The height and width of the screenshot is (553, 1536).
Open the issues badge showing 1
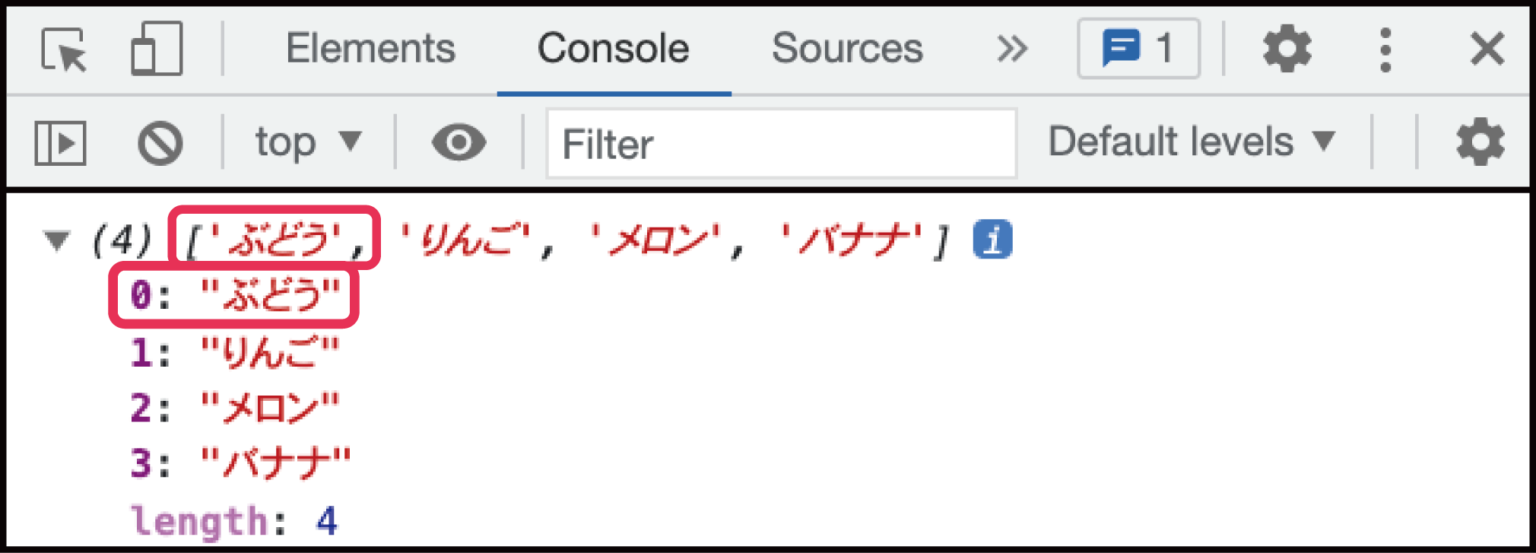pos(1138,49)
